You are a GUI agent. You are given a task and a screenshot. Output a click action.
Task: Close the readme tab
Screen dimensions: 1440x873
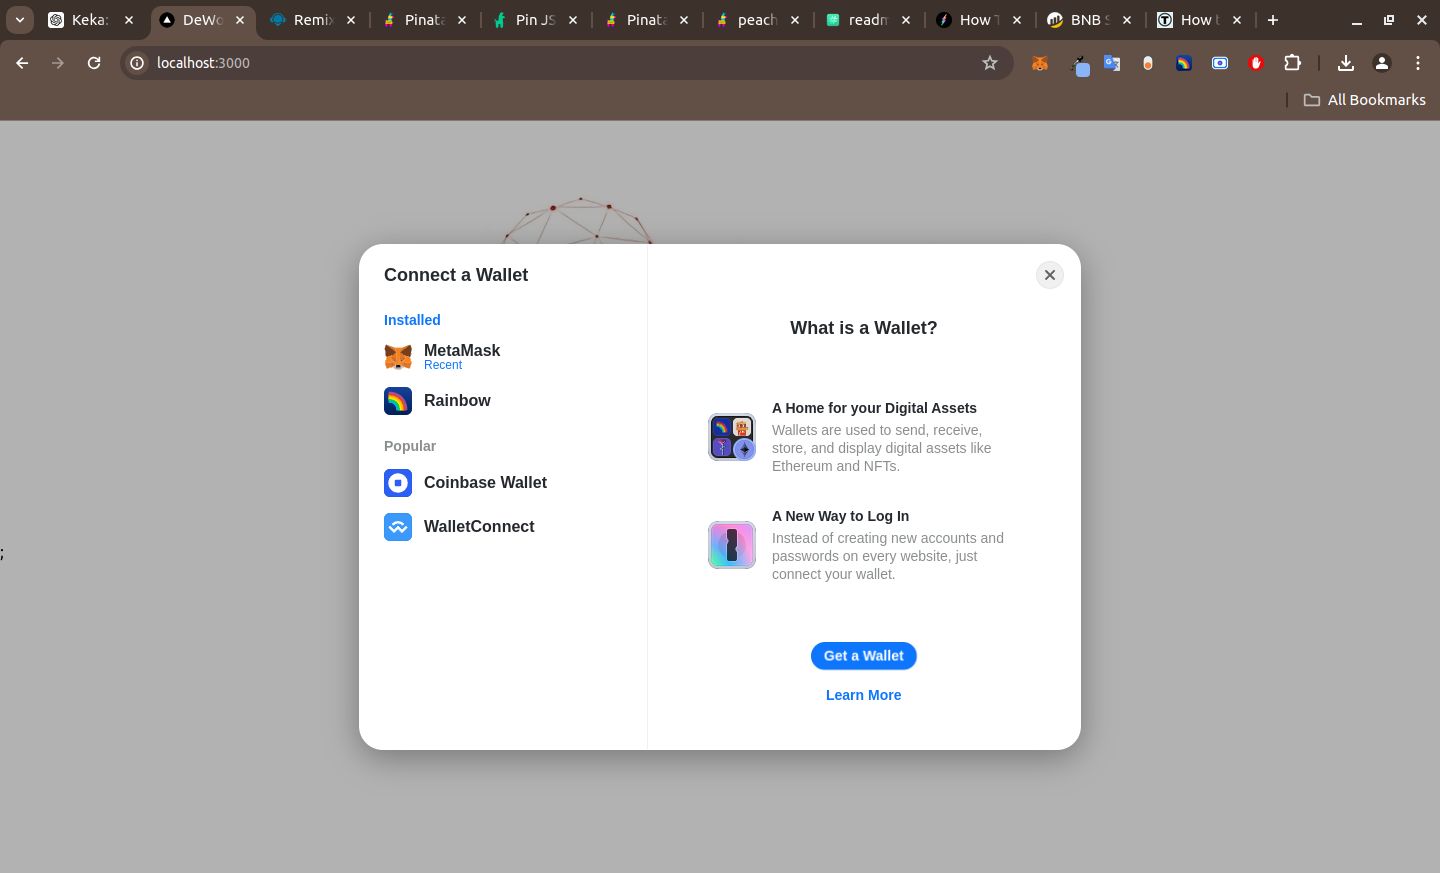[x=906, y=20]
